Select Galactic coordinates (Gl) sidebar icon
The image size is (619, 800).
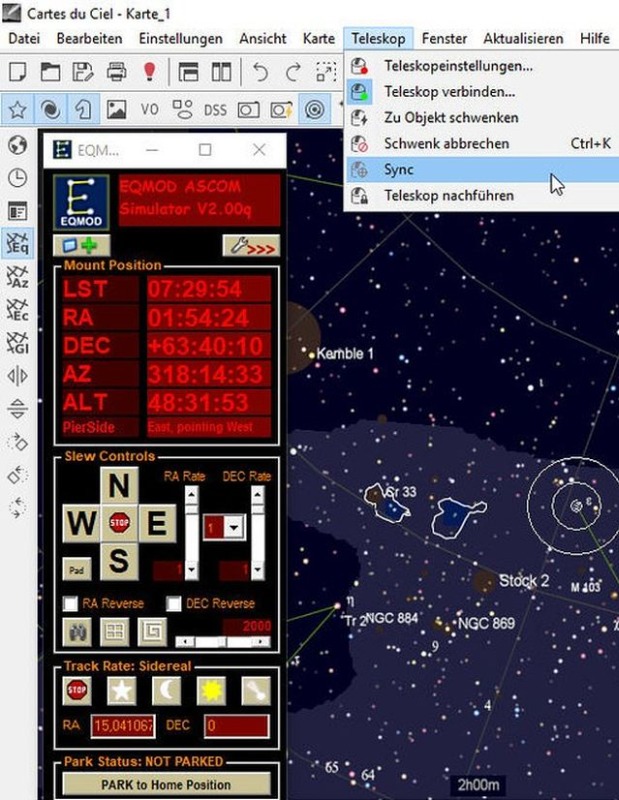point(18,342)
